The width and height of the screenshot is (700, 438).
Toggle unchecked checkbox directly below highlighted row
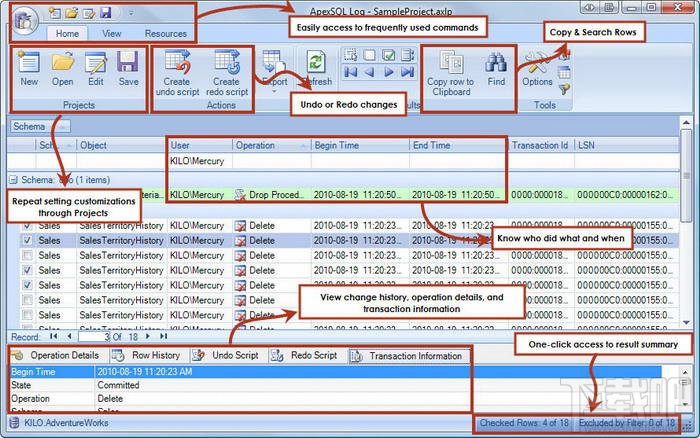coord(27,255)
